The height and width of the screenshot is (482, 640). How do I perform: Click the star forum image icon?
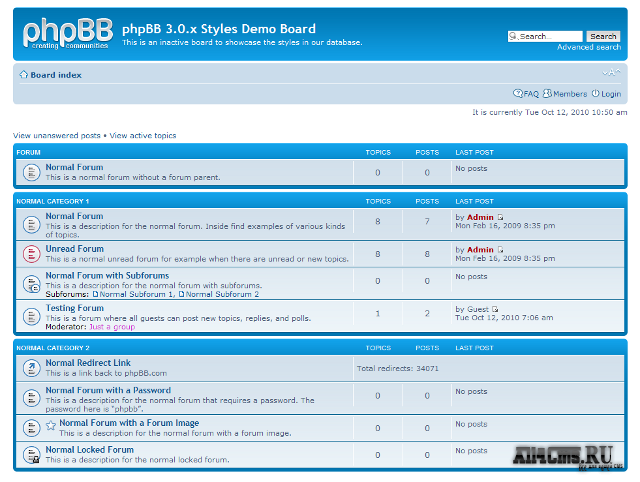[x=51, y=425]
